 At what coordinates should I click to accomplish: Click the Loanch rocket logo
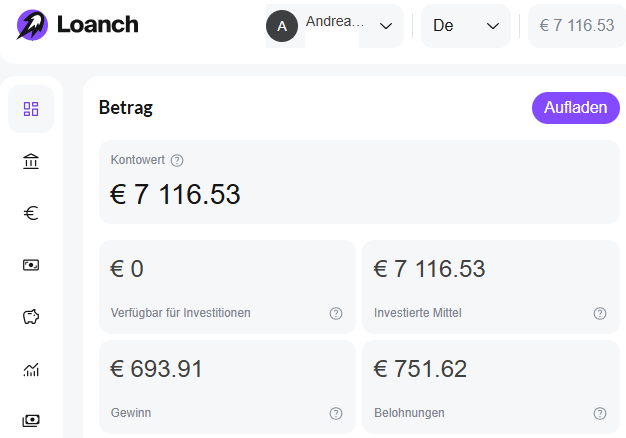point(32,25)
